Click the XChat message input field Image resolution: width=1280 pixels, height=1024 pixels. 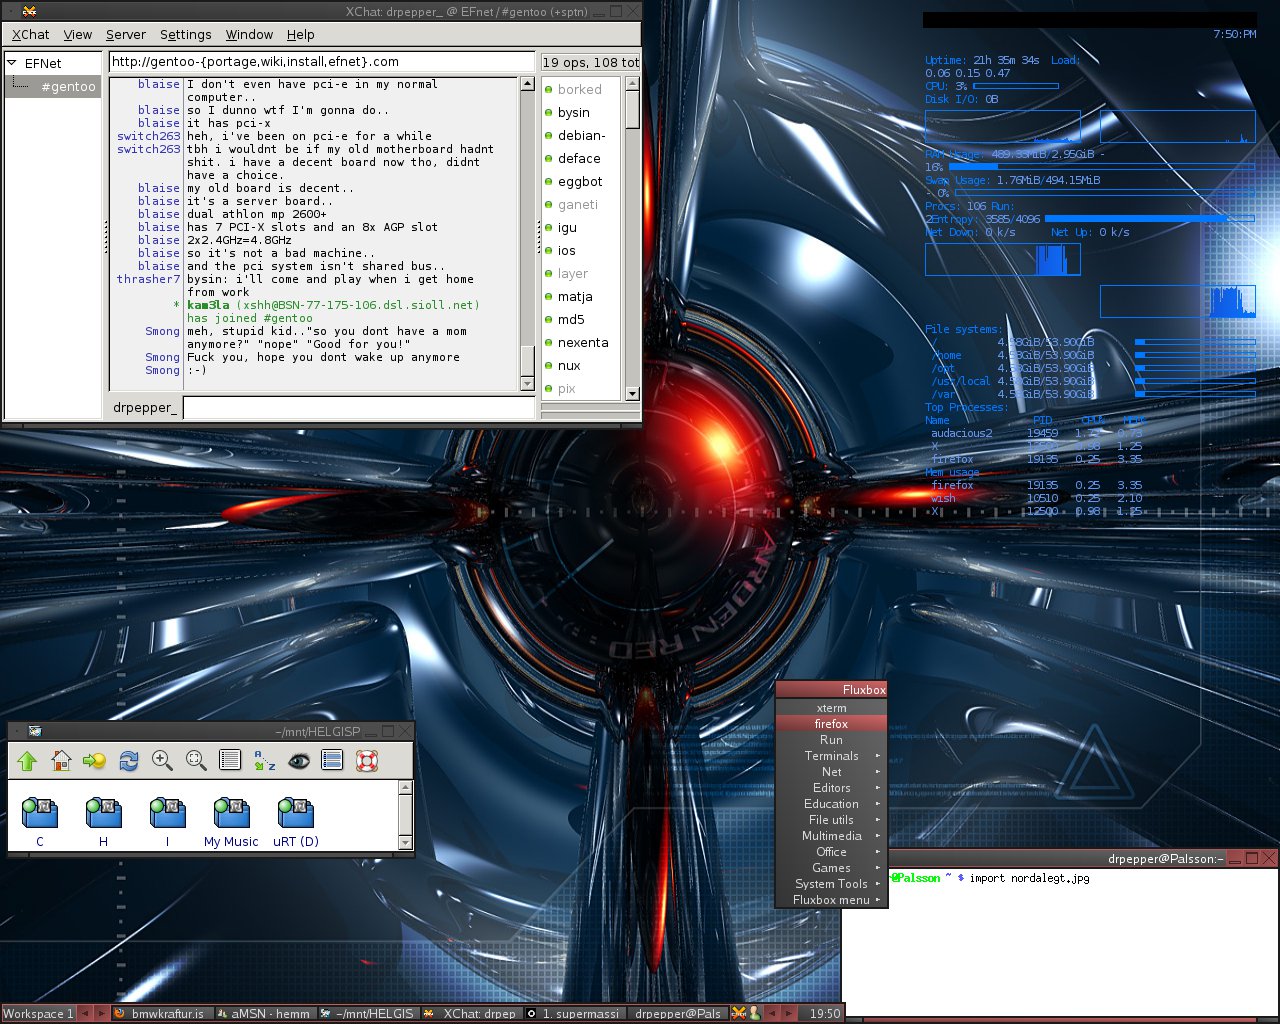click(358, 408)
